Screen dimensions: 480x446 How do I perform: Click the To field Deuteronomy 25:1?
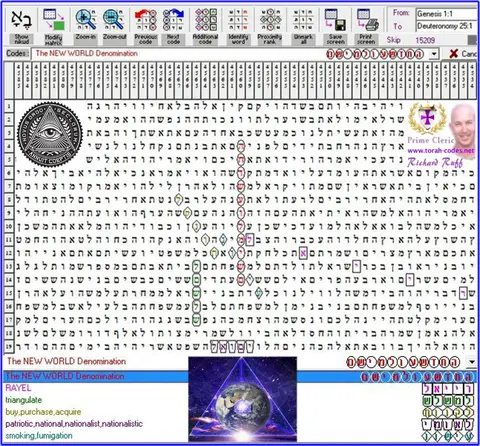[x=447, y=26]
